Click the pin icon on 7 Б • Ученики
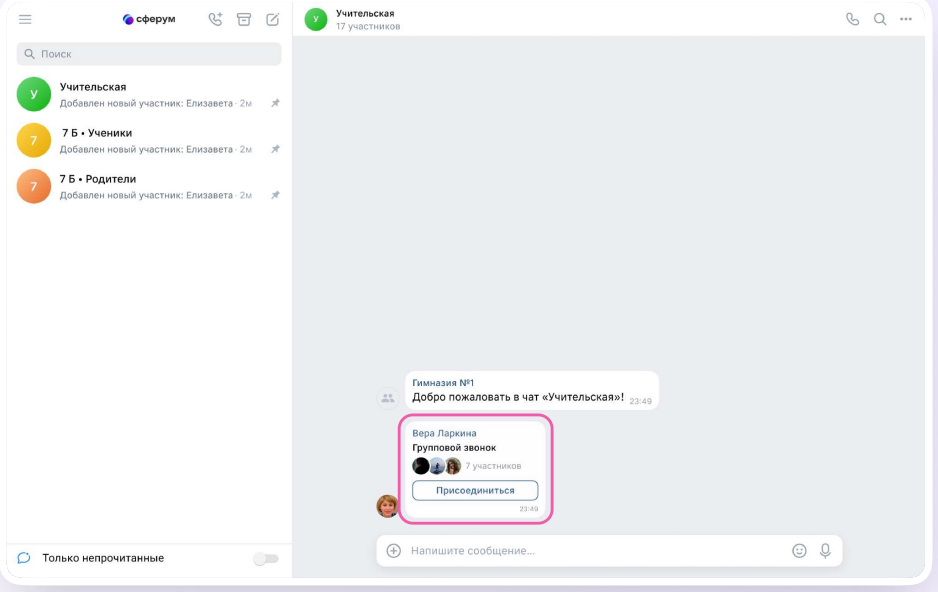This screenshot has height=592, width=938. 275,149
